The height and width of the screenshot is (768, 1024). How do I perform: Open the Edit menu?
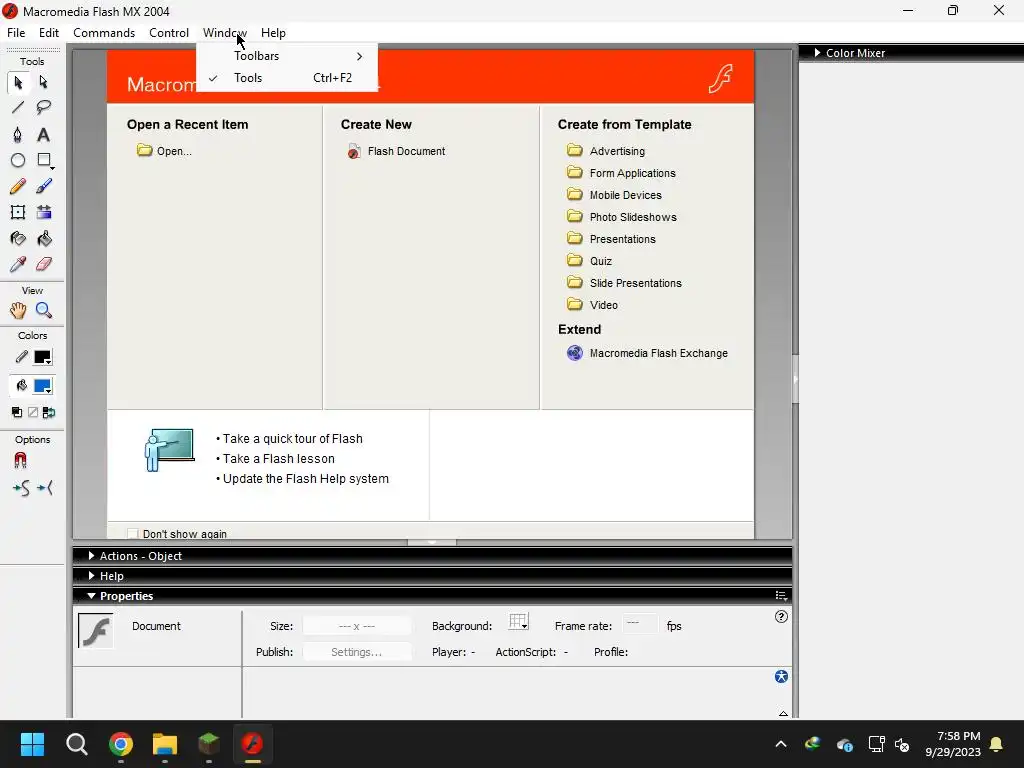tap(49, 33)
